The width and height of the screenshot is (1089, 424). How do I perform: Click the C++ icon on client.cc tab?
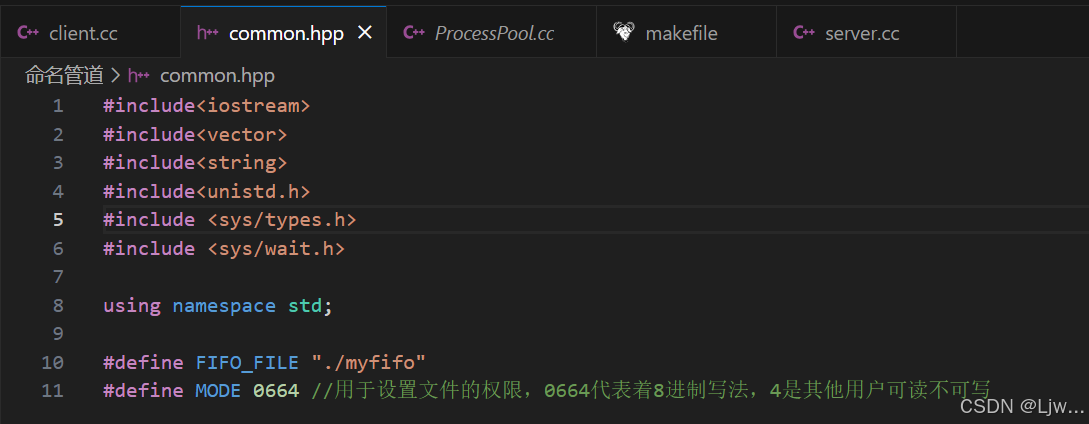[28, 33]
